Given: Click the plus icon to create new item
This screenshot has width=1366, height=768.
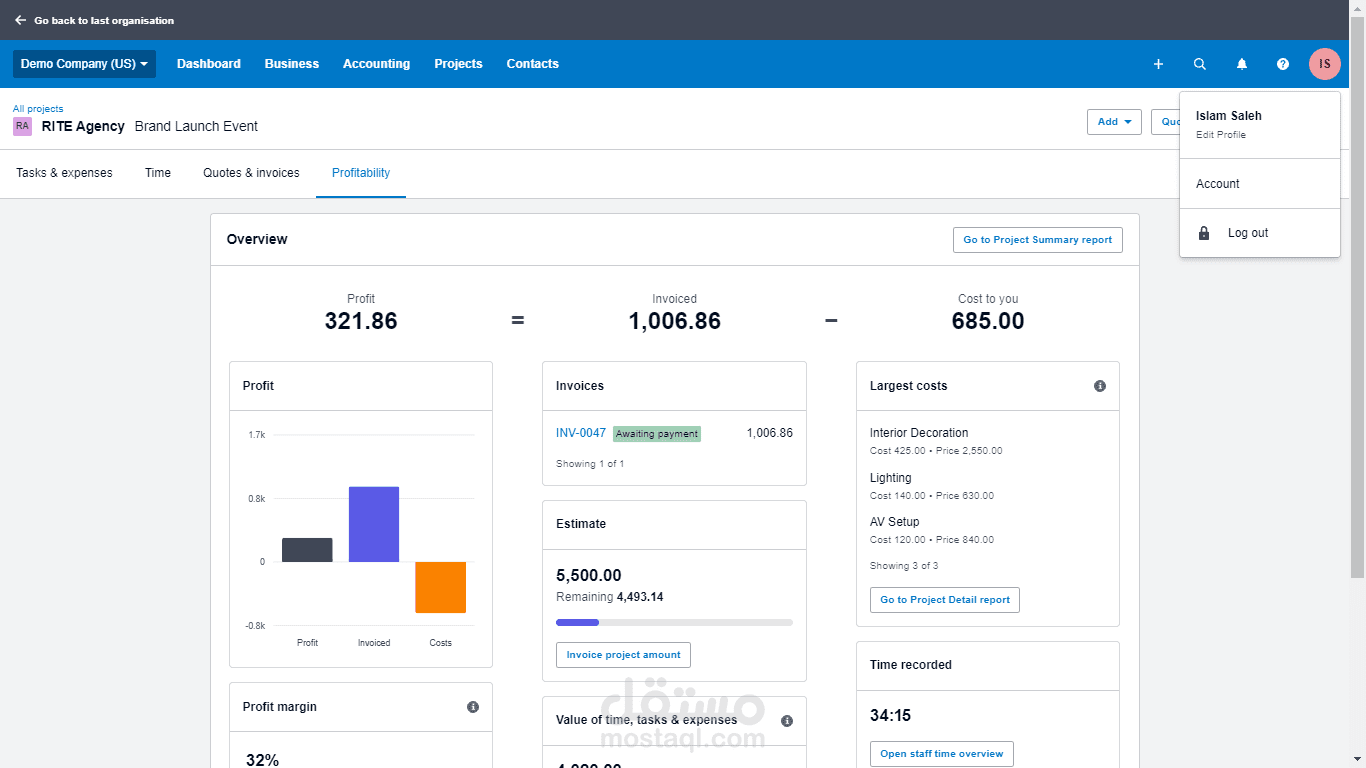Looking at the screenshot, I should (1158, 63).
